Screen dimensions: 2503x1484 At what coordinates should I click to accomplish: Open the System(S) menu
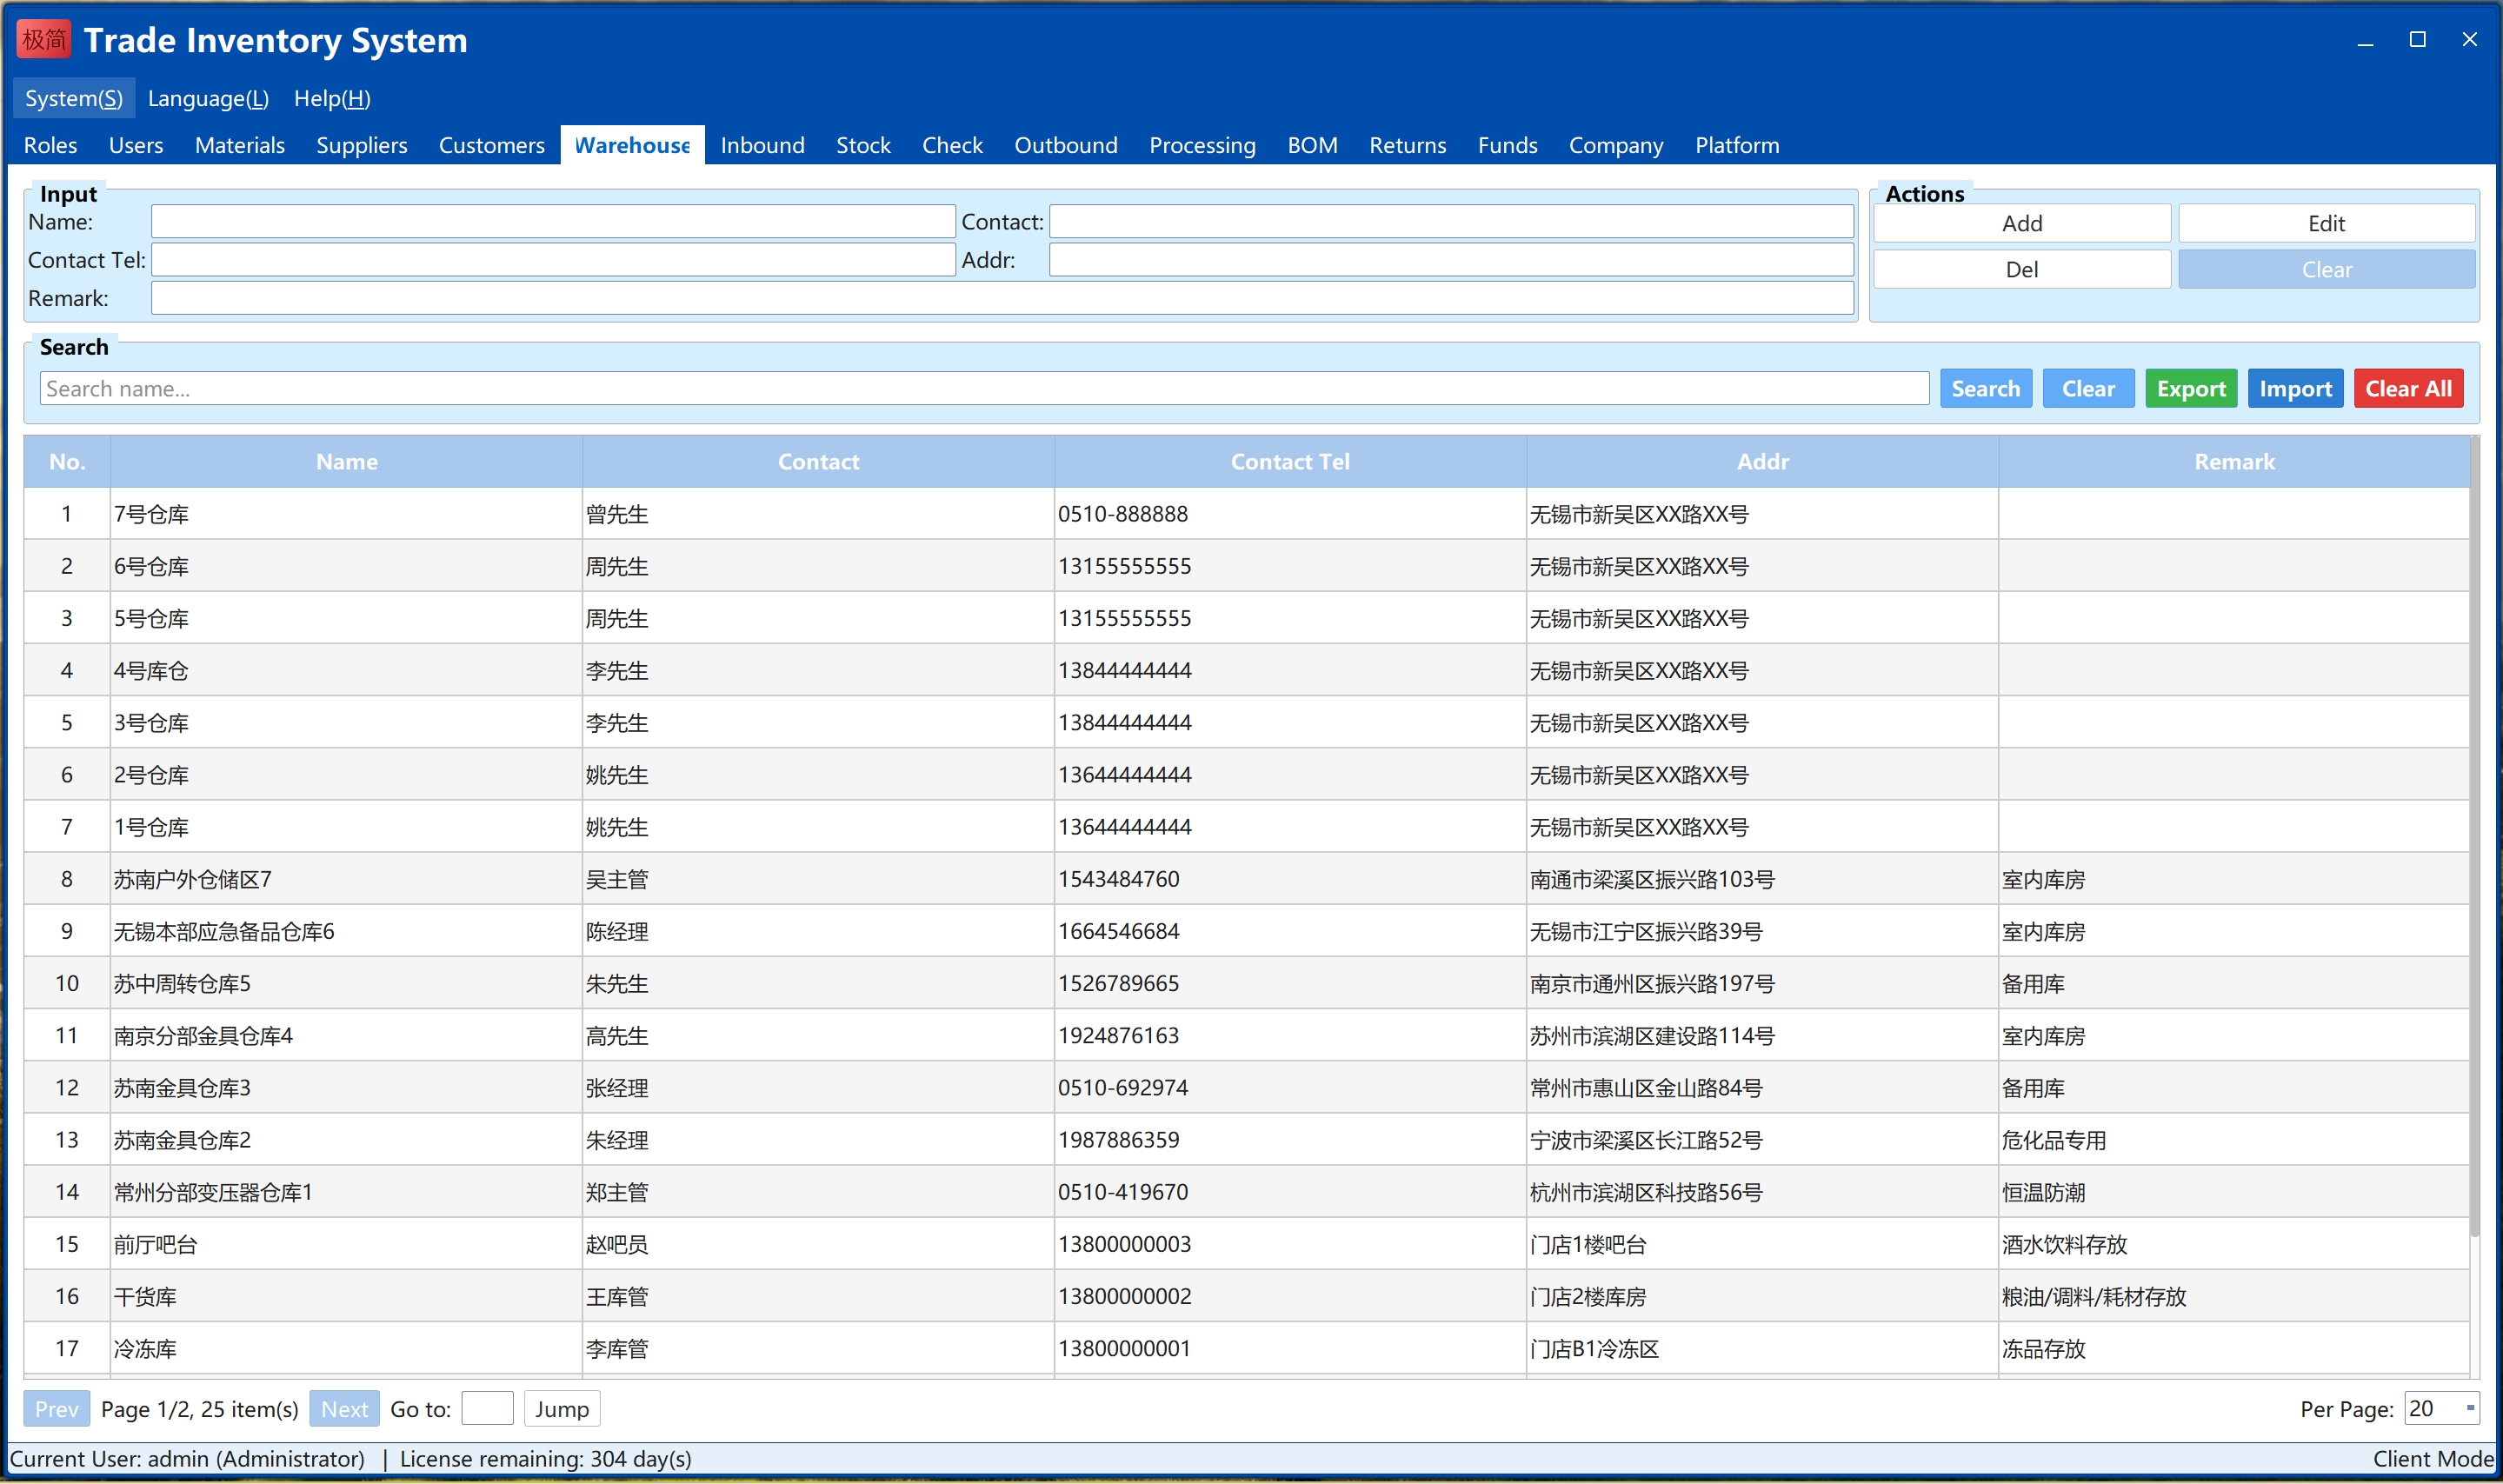point(74,98)
